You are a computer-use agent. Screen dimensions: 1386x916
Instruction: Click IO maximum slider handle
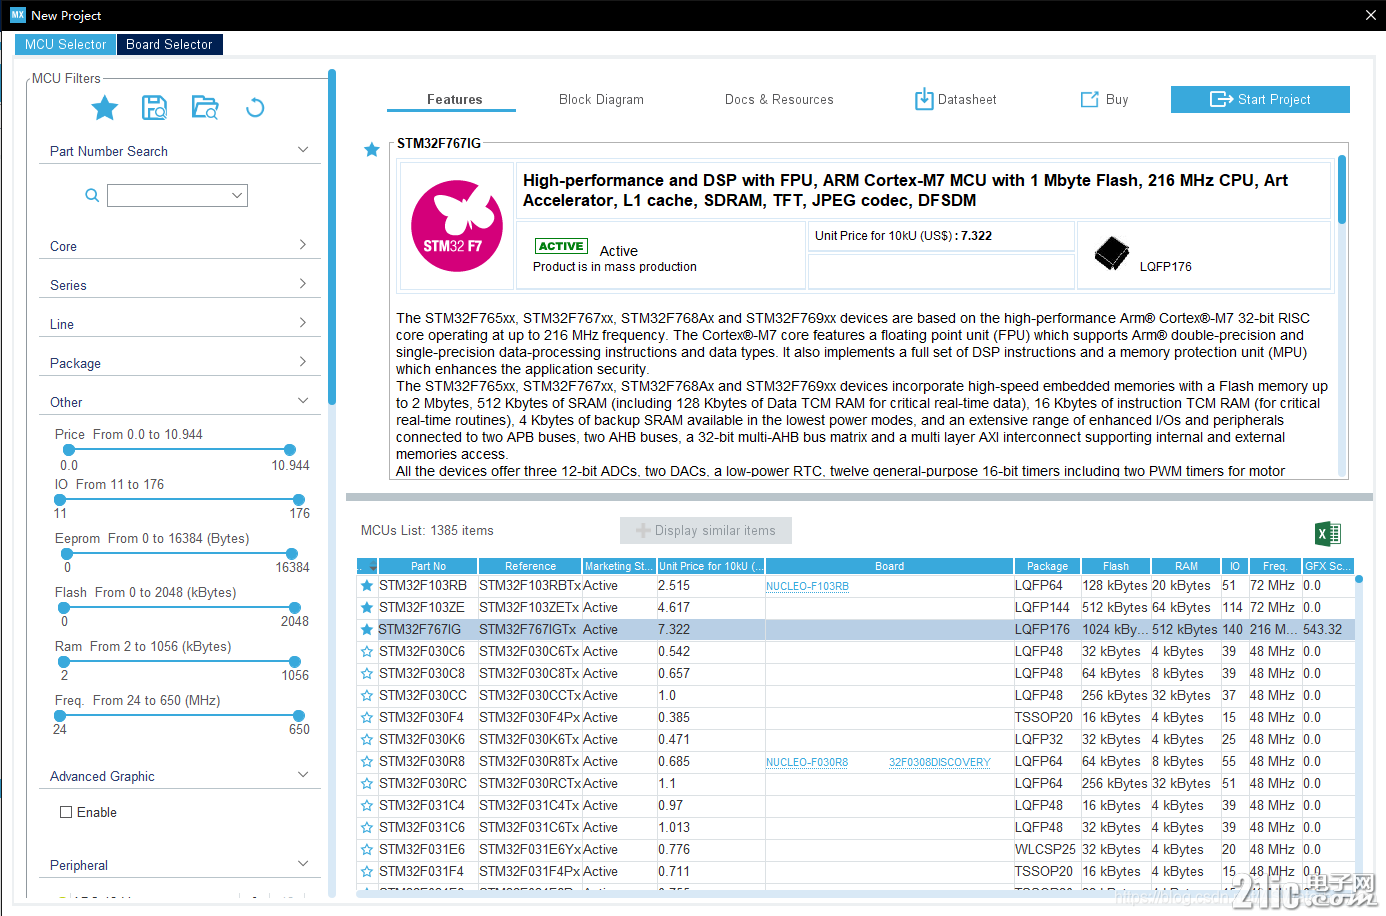299,500
